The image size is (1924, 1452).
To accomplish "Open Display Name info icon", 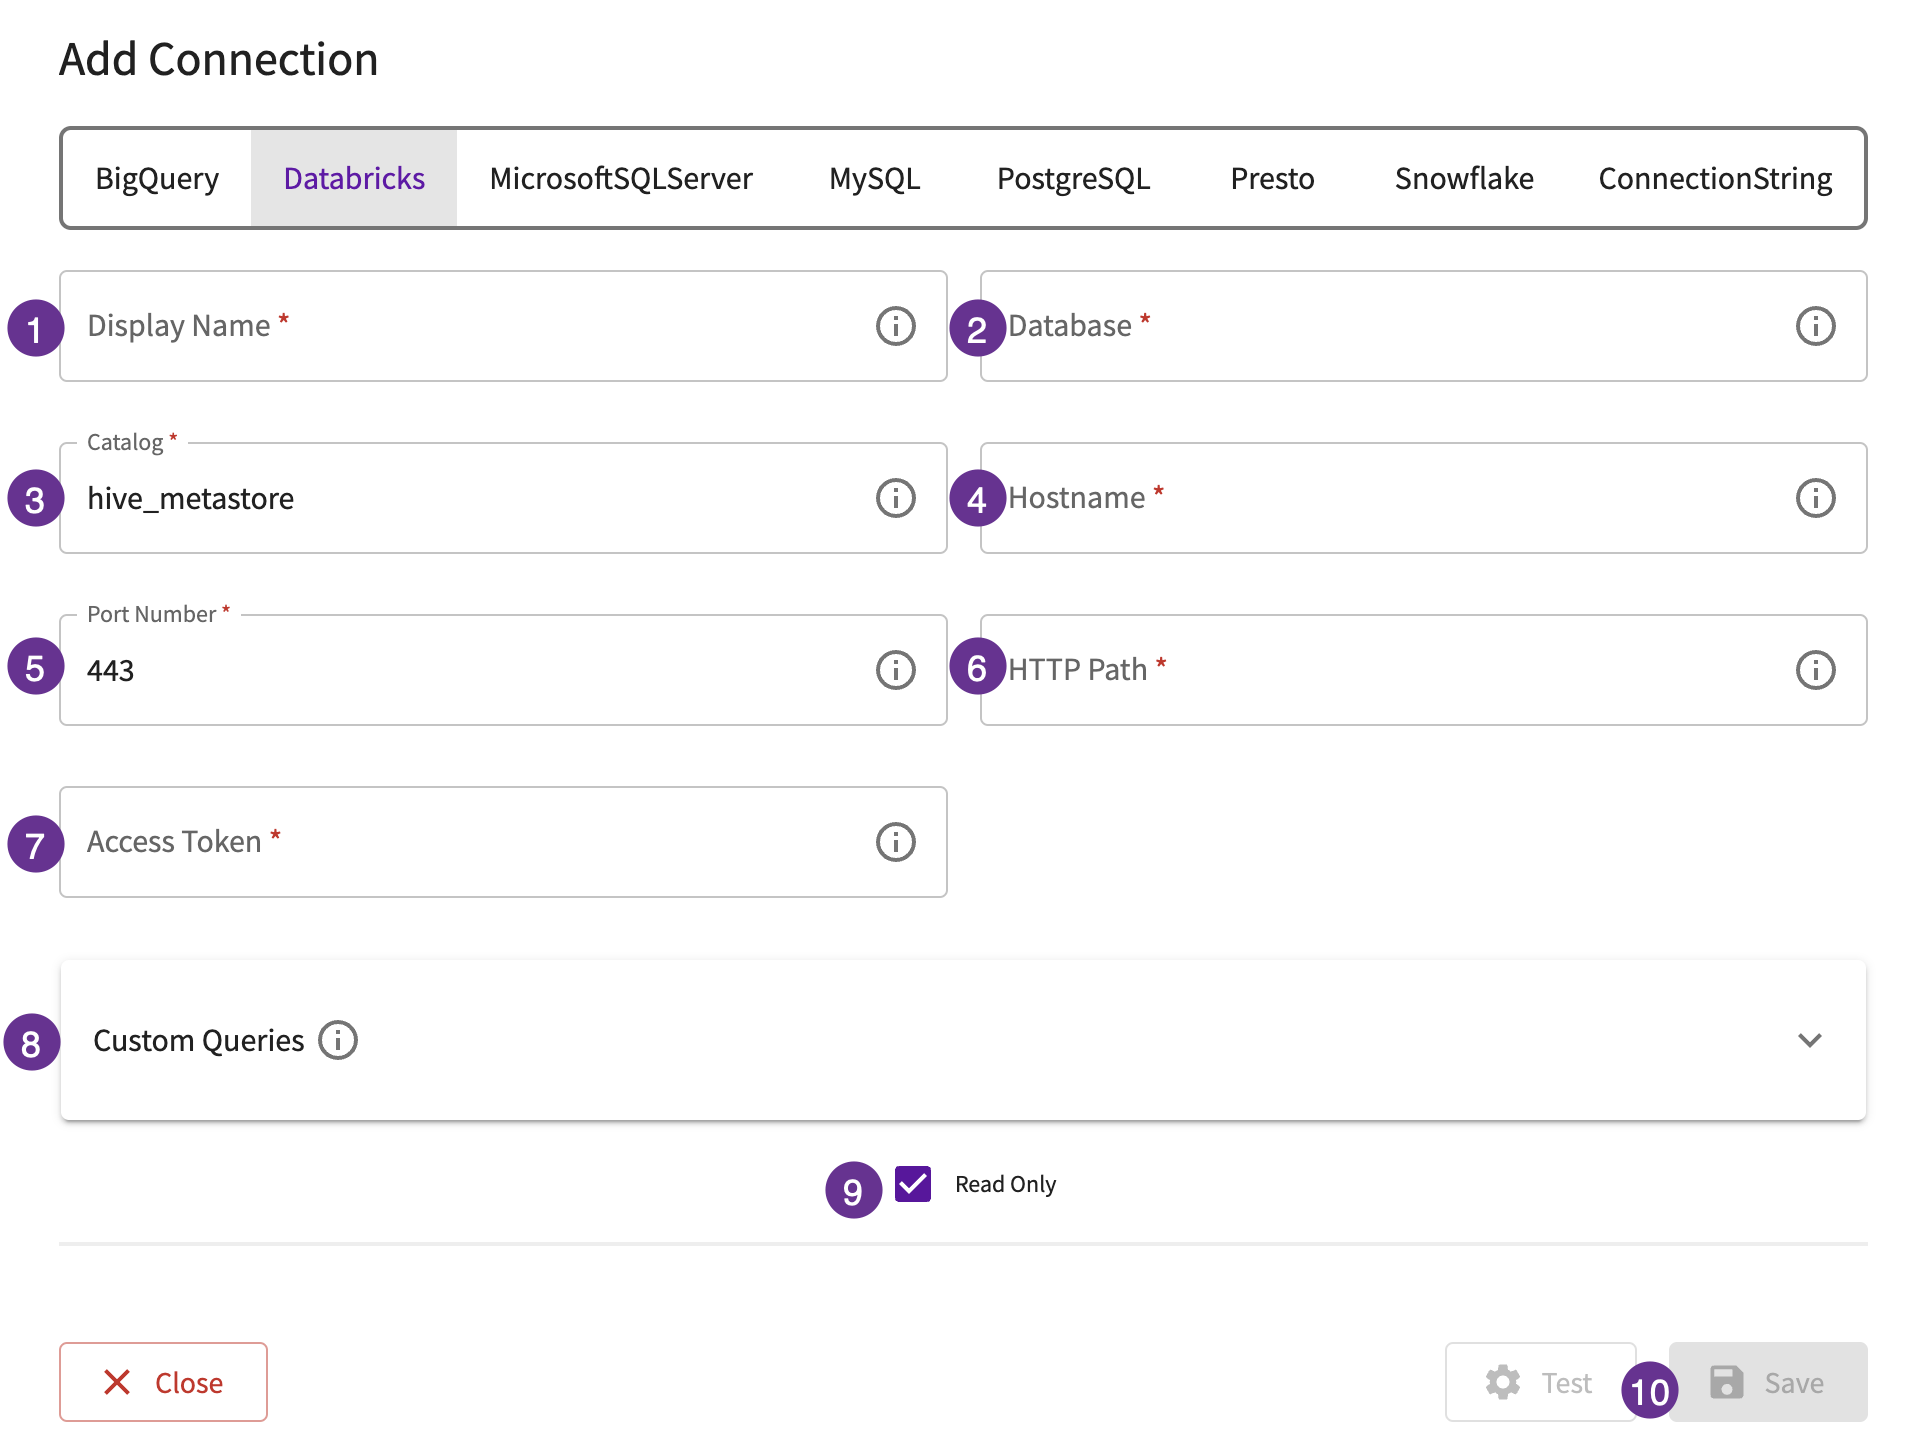I will point(895,326).
